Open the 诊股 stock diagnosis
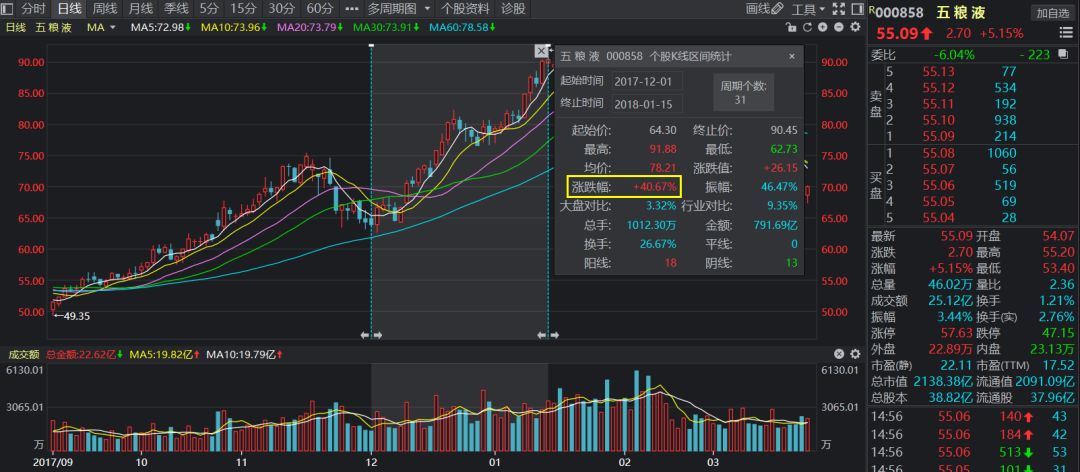The width and height of the screenshot is (1080, 472). pyautogui.click(x=512, y=9)
